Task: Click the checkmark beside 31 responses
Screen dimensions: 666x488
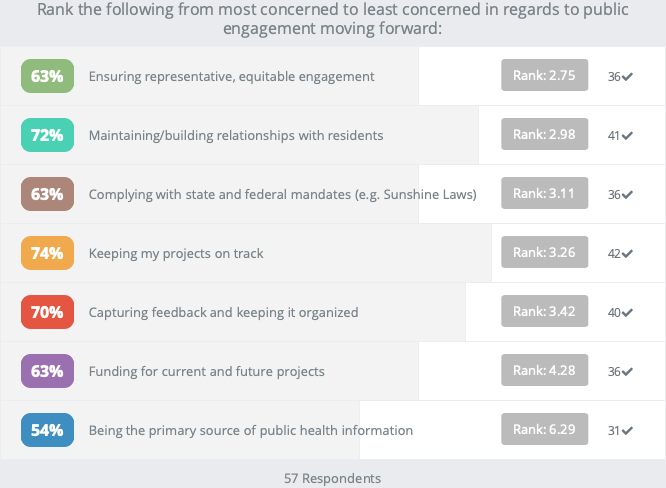Action: click(627, 431)
